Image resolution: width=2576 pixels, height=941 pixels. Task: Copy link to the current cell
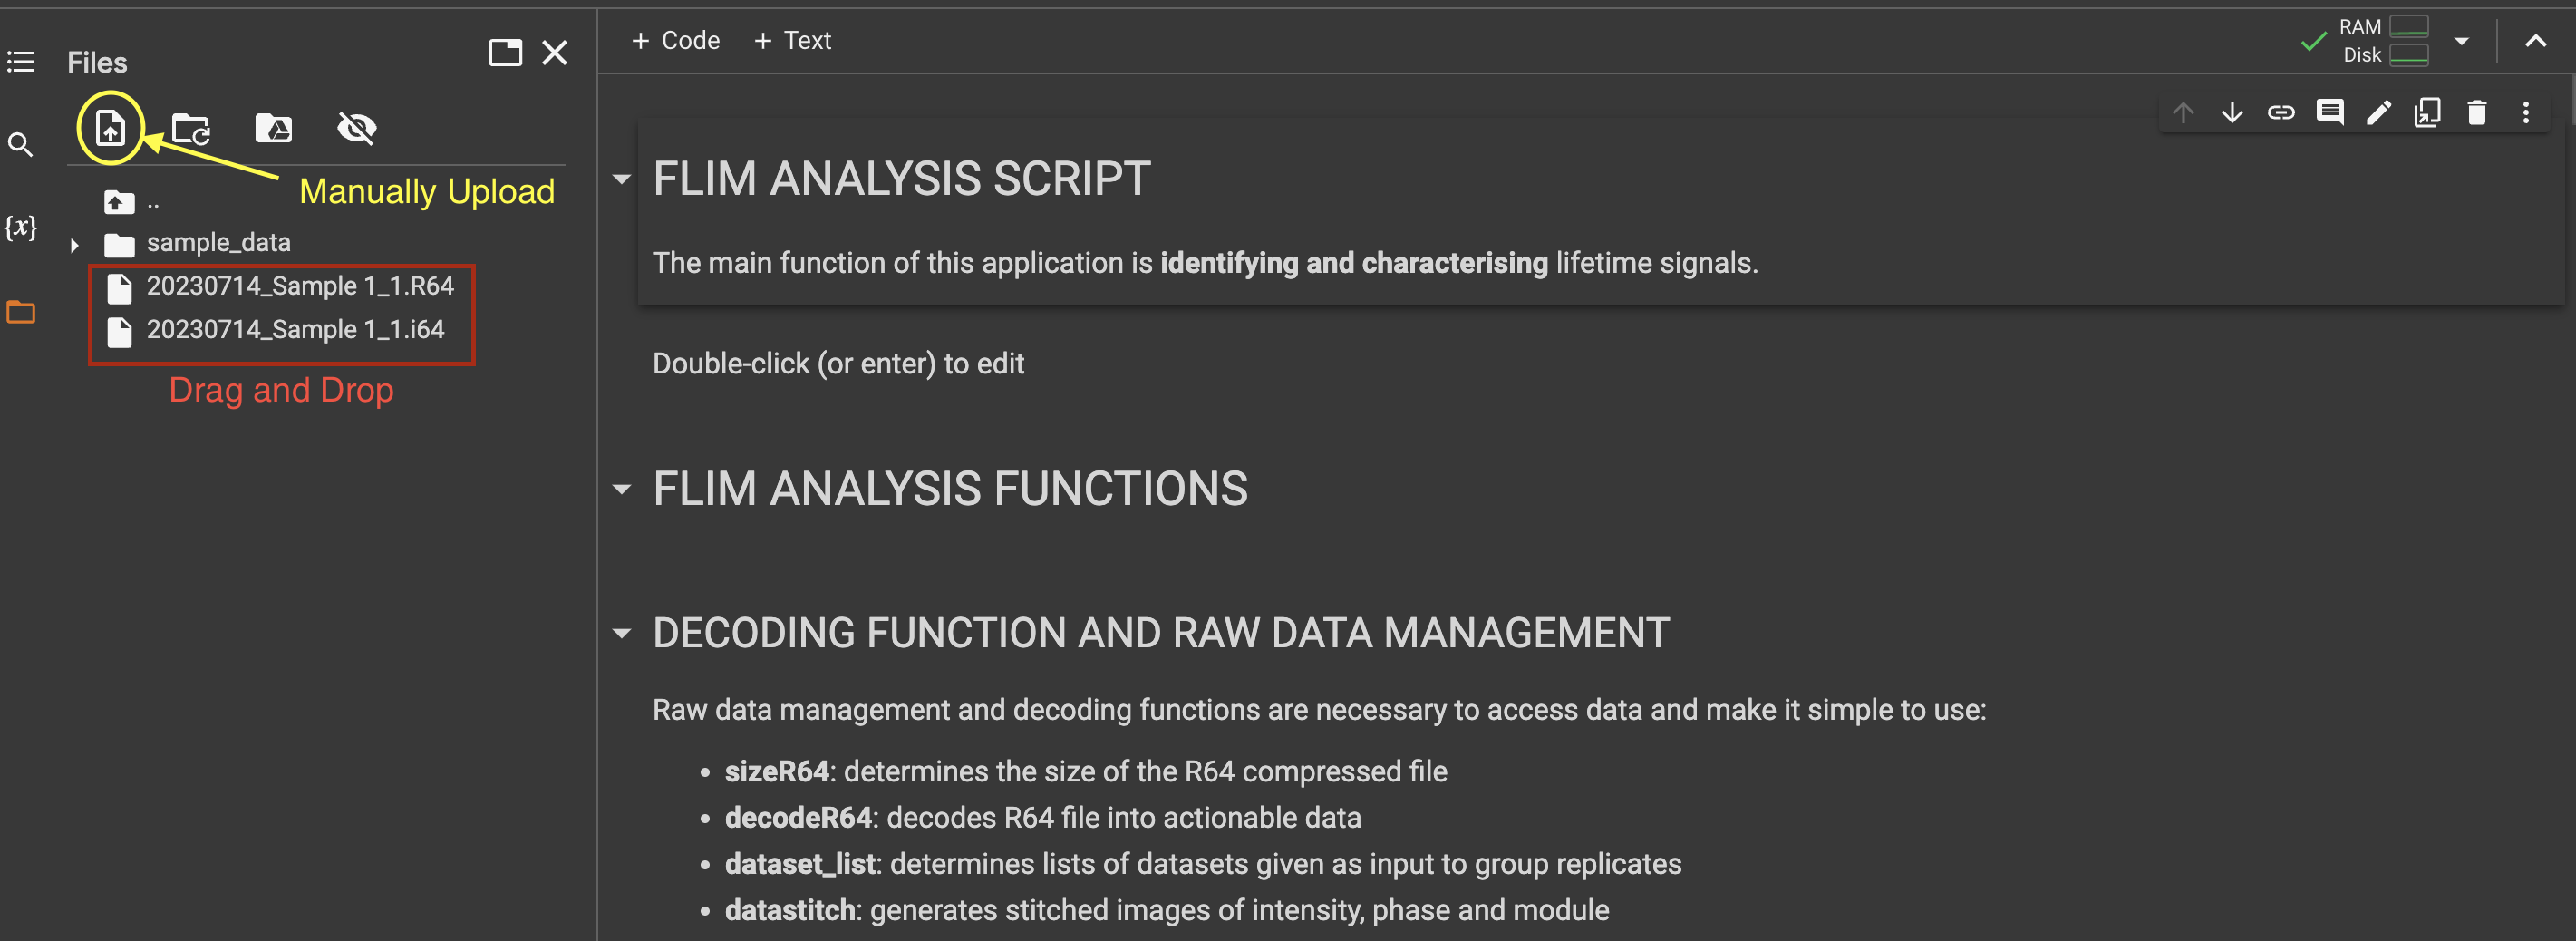tap(2281, 112)
